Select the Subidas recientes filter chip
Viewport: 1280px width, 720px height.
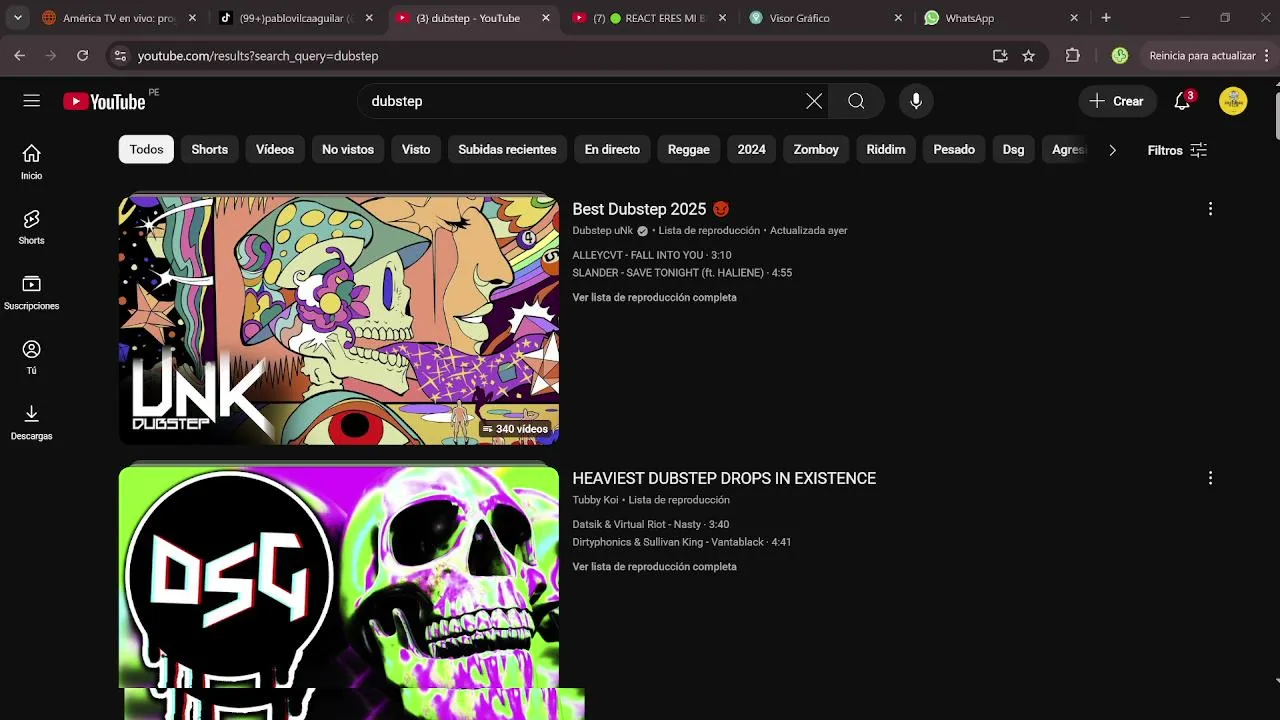coord(507,149)
